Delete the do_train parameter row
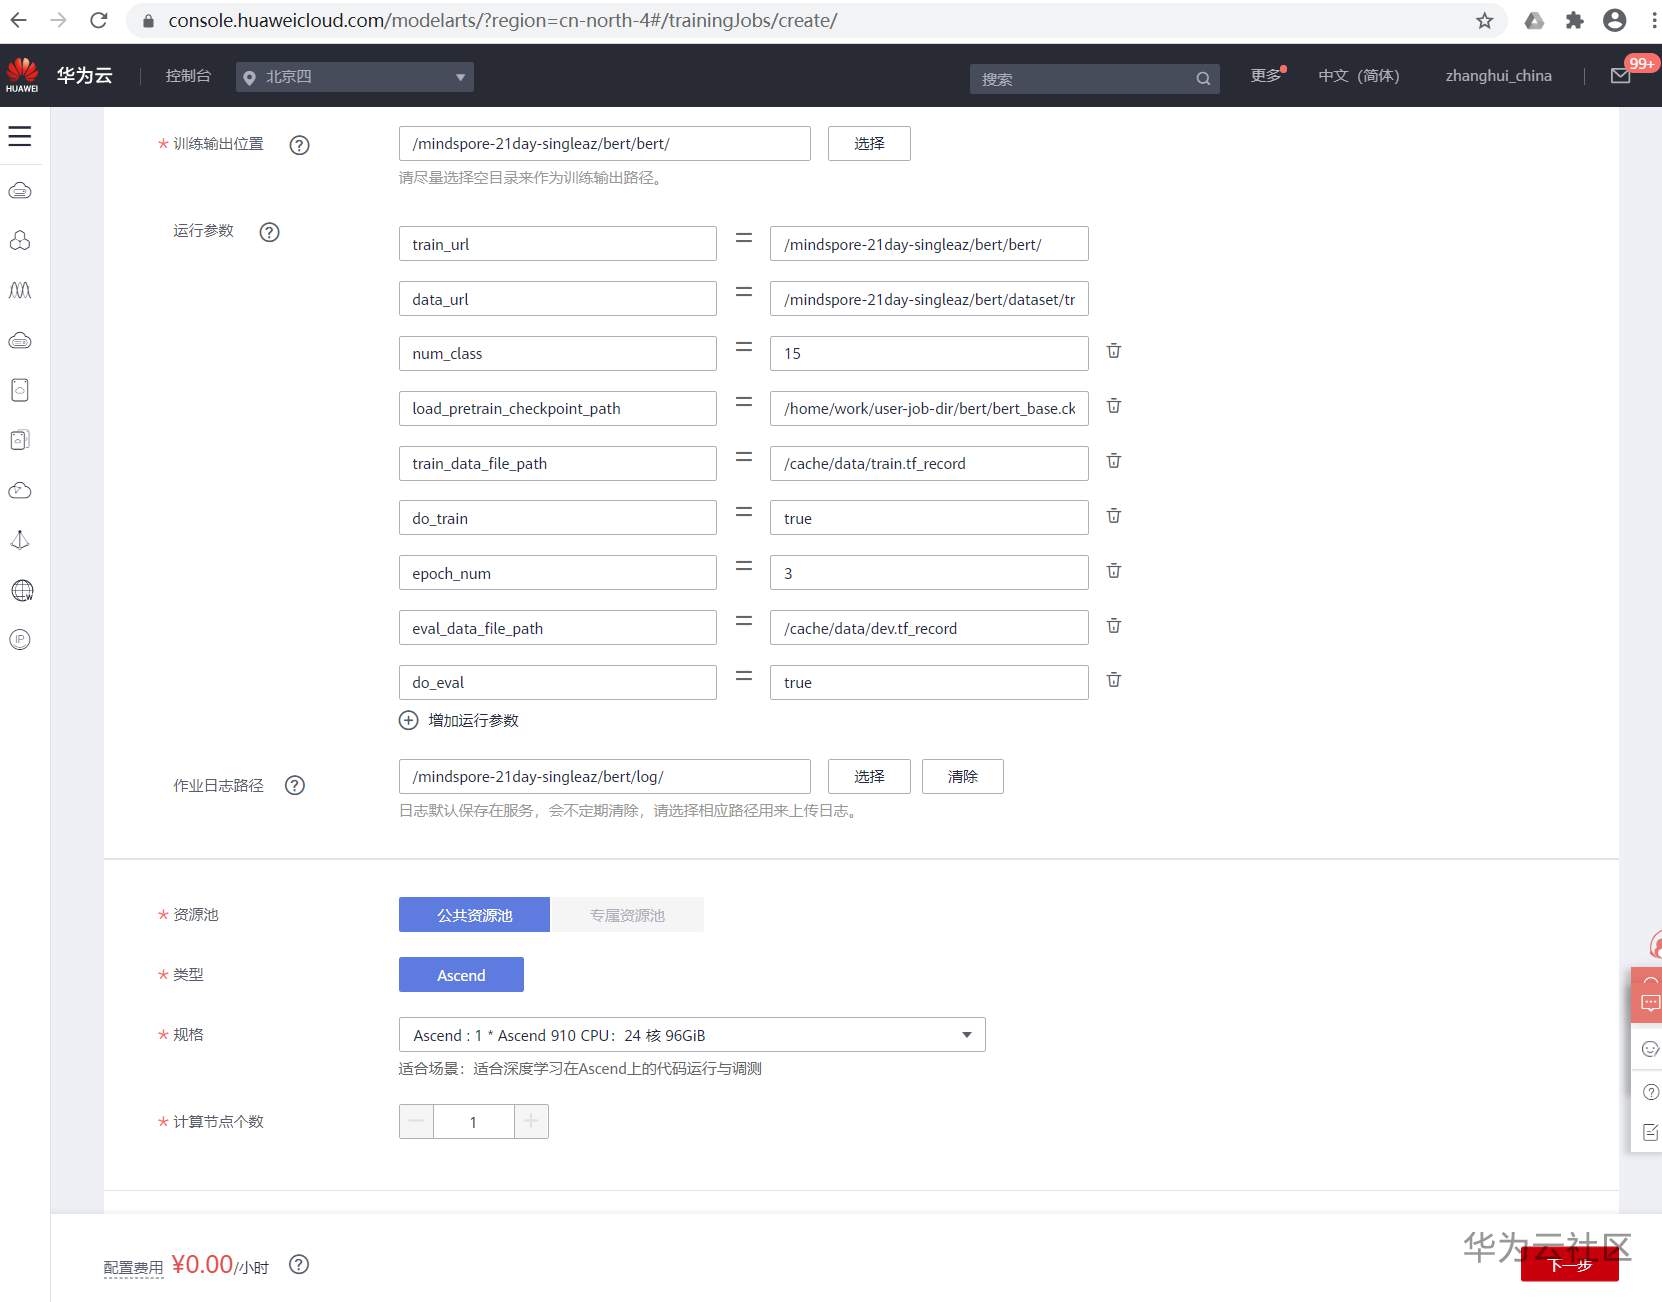The width and height of the screenshot is (1662, 1302). tap(1114, 516)
